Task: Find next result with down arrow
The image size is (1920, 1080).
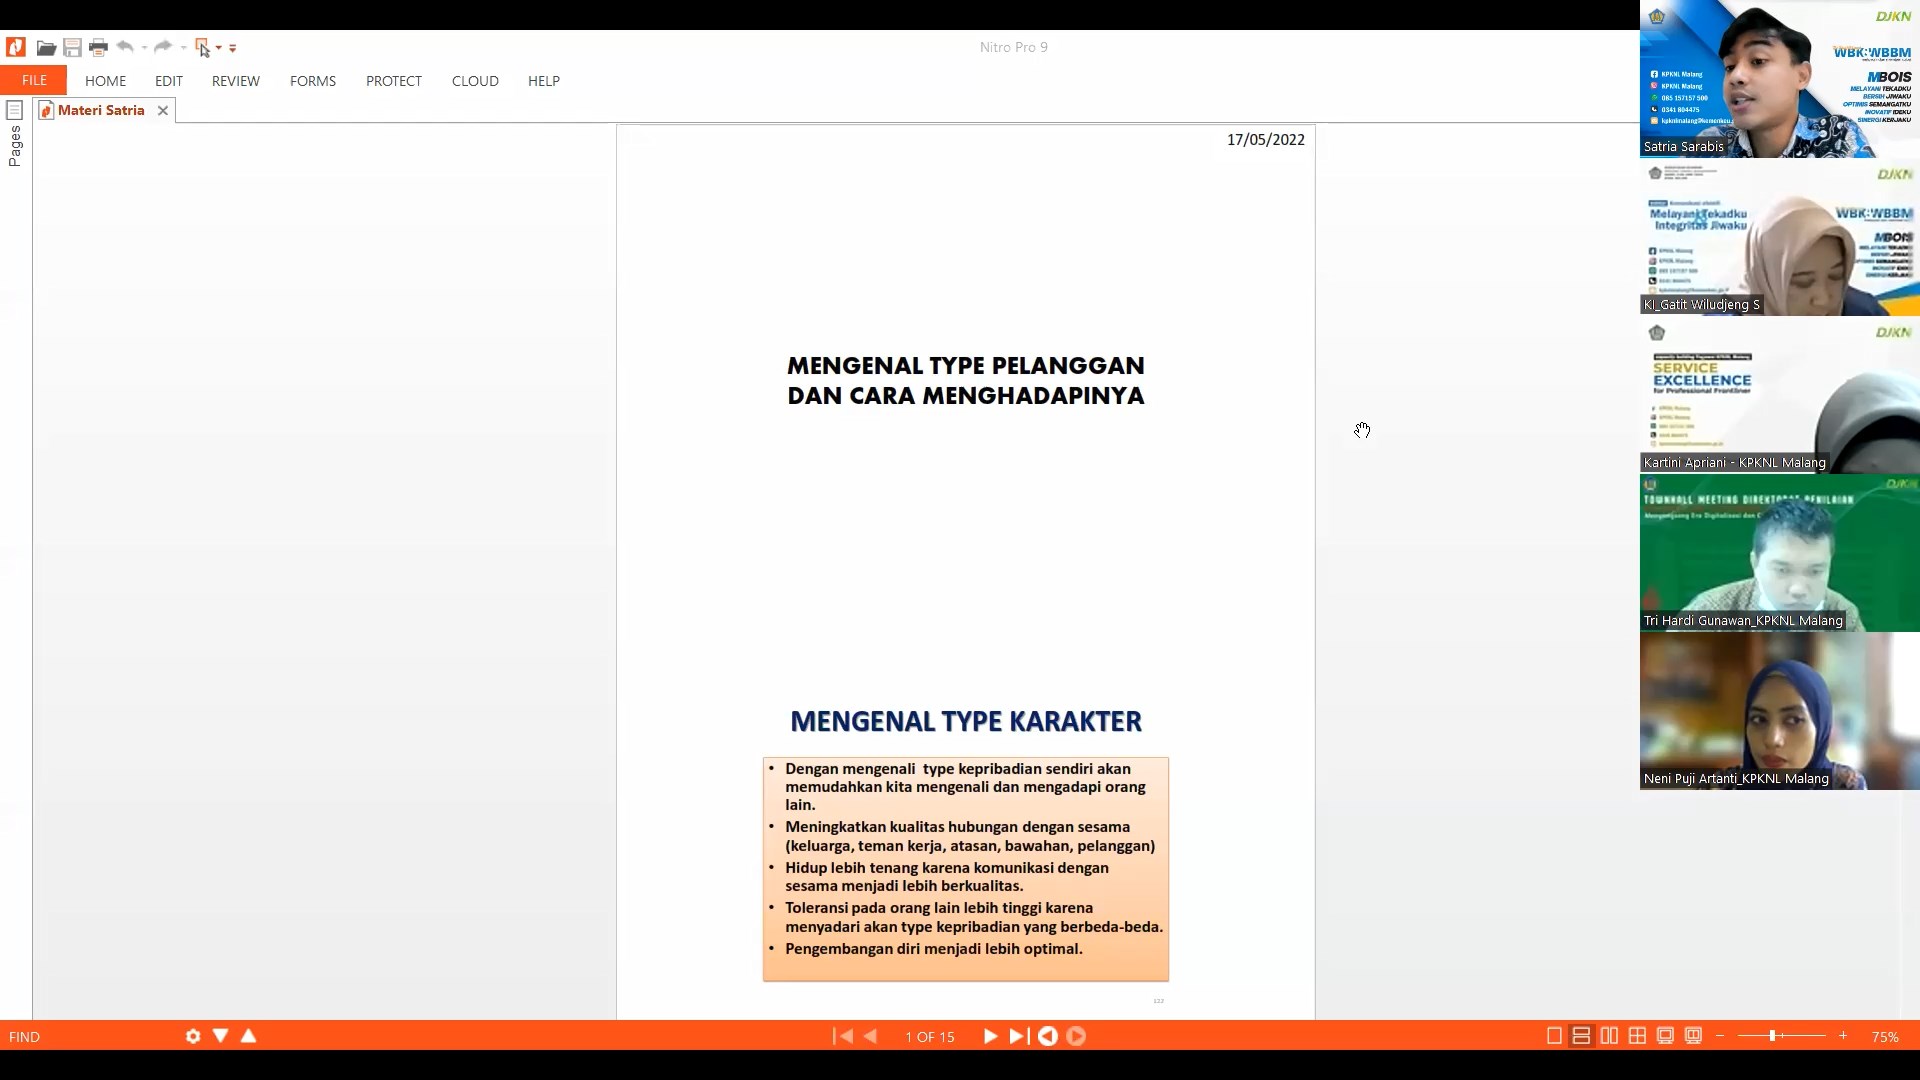Action: click(221, 1036)
